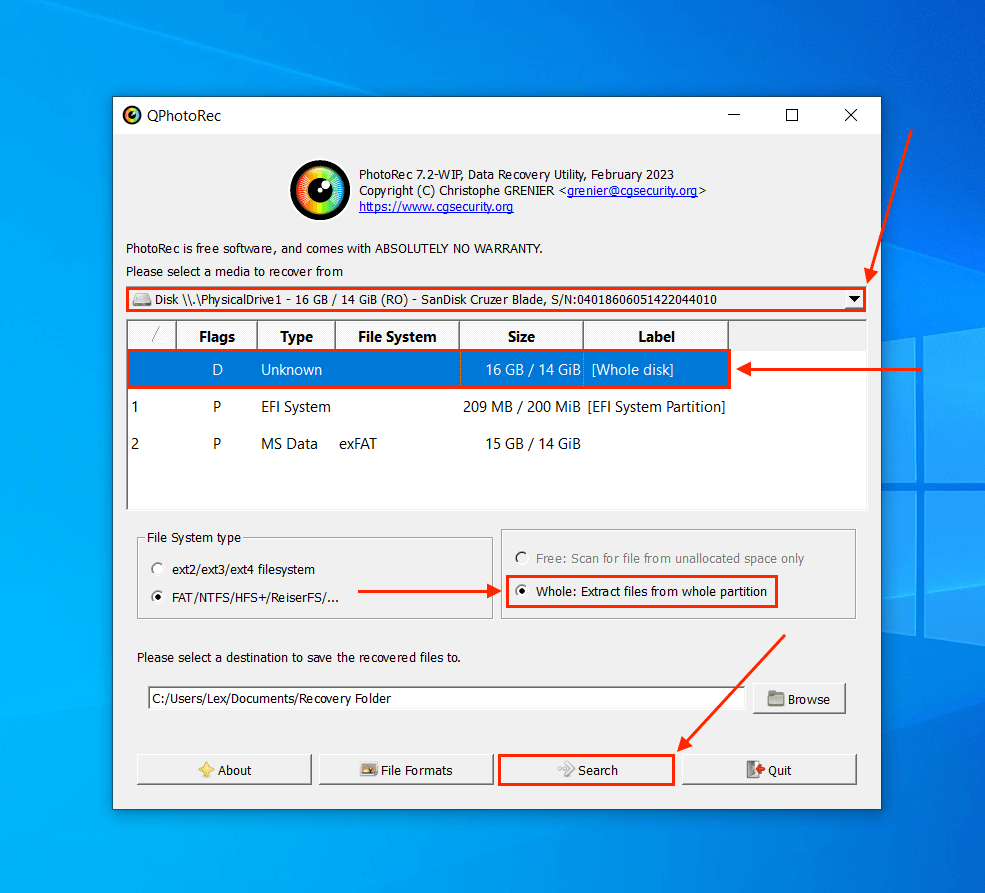Viewport: 985px width, 893px height.
Task: Select FAT/NTFS/HFS+/ReiserFS radio button
Action: pyautogui.click(x=157, y=597)
